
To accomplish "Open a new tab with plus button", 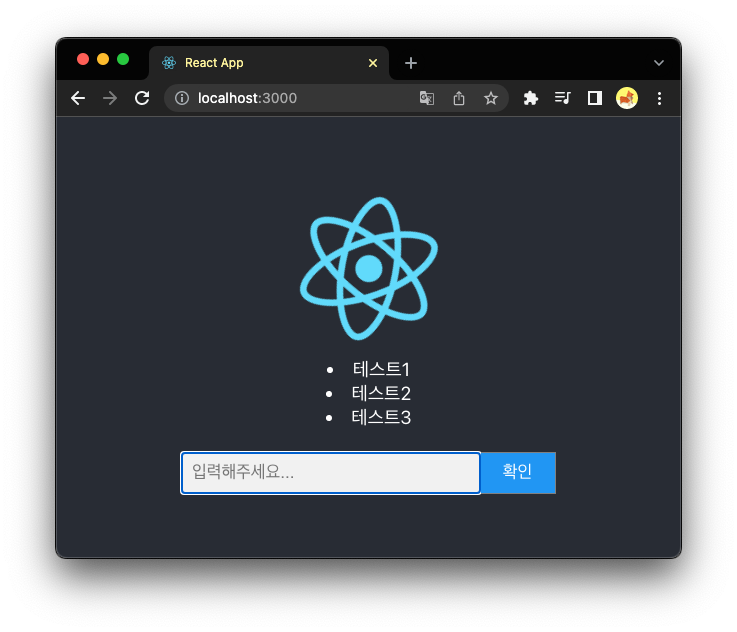I will [x=411, y=63].
